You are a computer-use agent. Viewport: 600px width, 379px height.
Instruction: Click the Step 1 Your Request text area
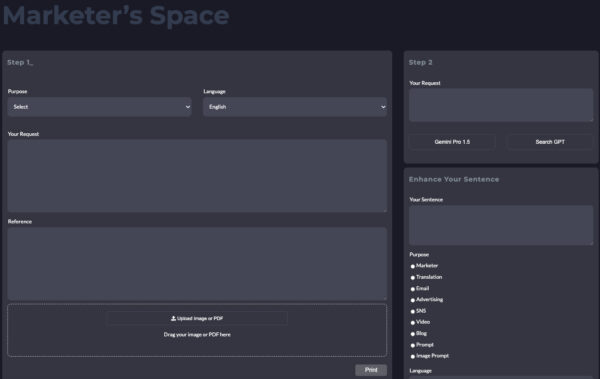197,176
